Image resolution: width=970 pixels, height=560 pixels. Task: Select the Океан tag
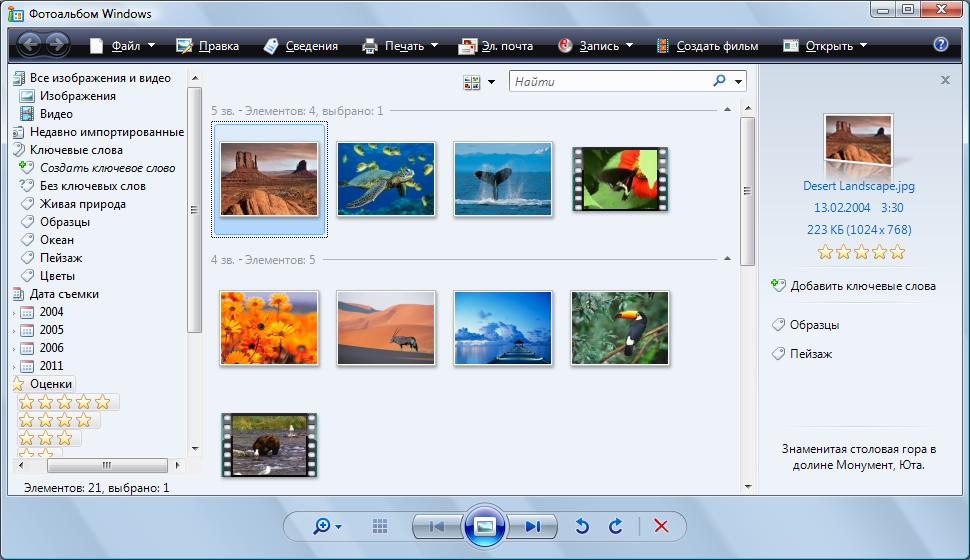pyautogui.click(x=56, y=239)
